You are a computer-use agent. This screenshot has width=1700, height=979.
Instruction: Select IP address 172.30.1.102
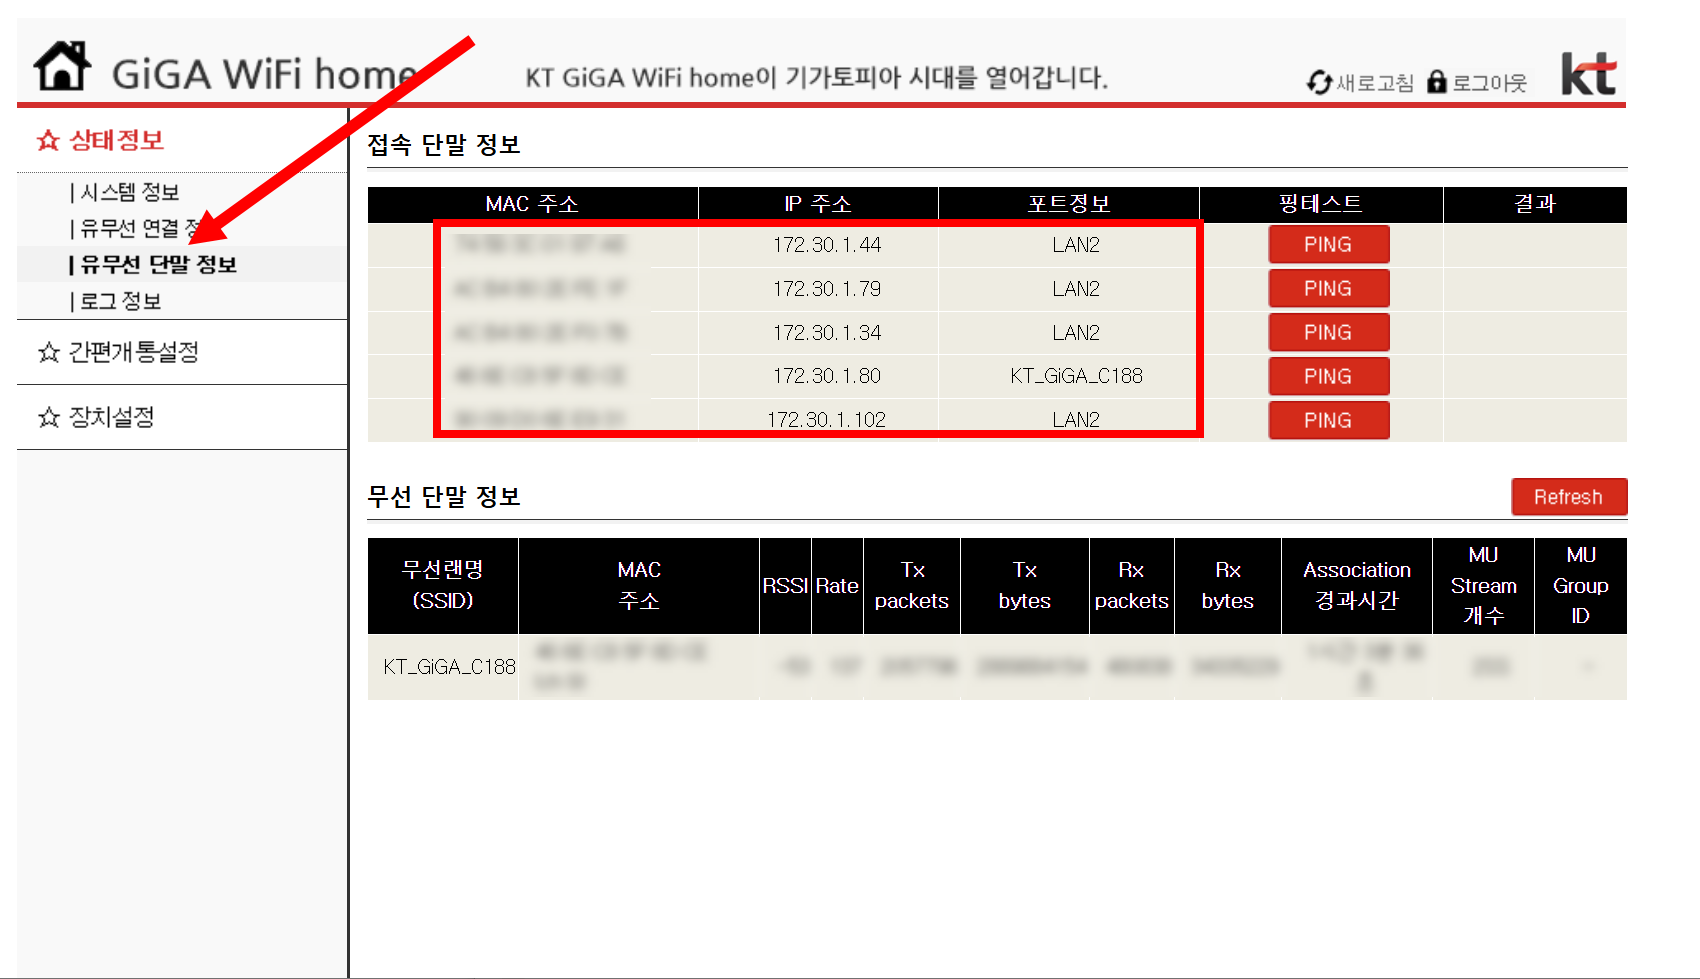(827, 420)
